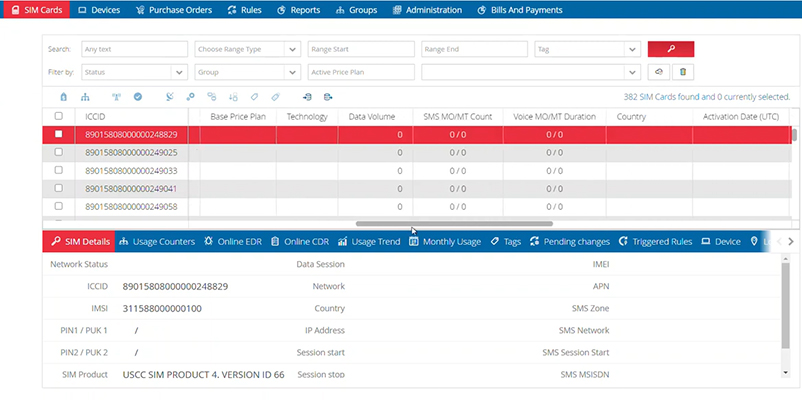
Task: Select the checkbox for ICCID 8901580800000249041
Action: (x=59, y=188)
